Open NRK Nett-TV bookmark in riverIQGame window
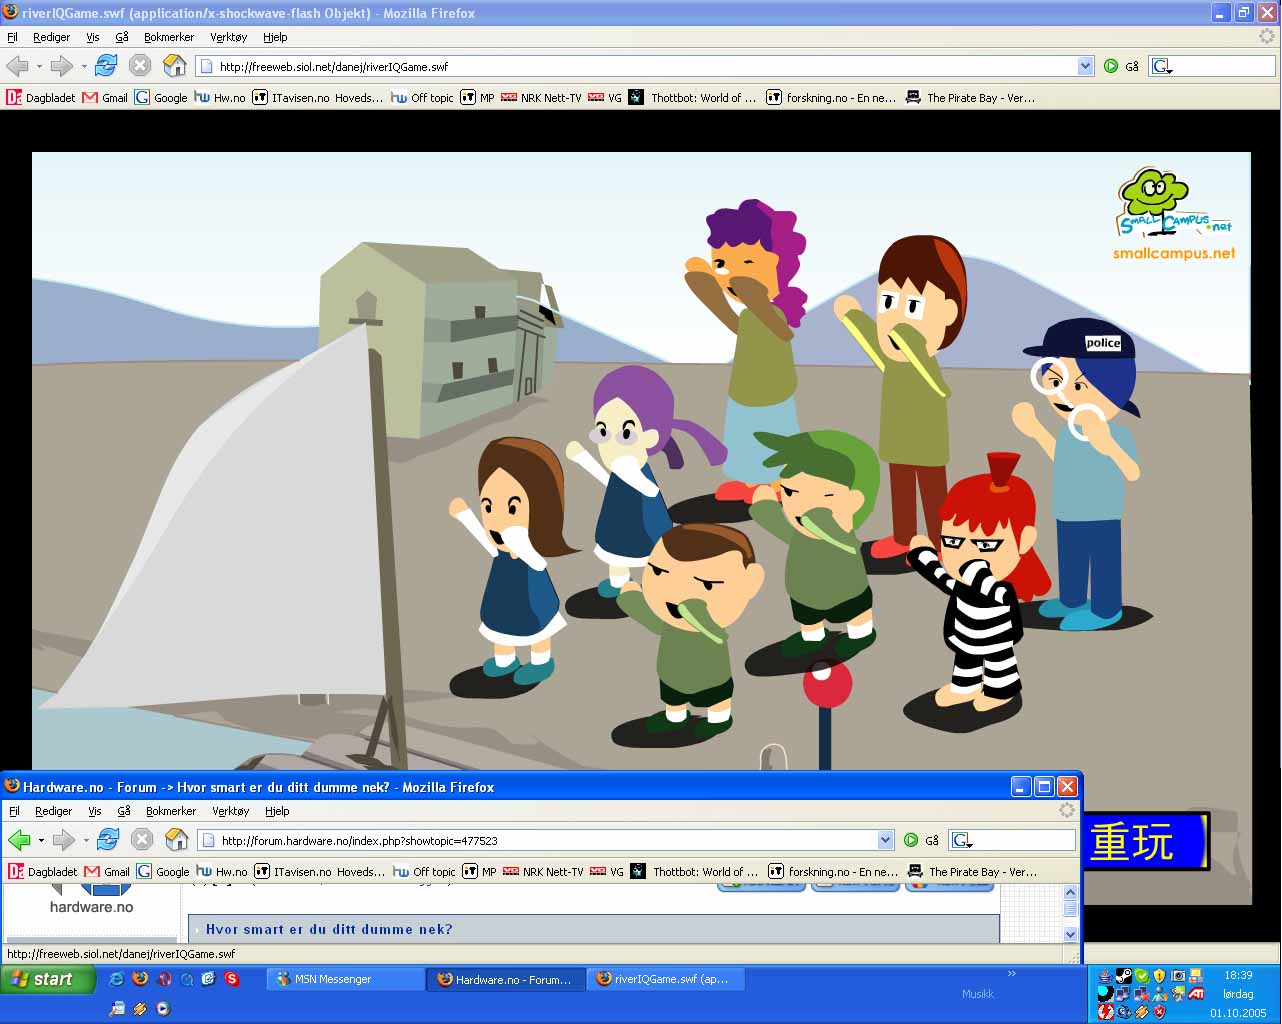The image size is (1282, 1024). 541,97
